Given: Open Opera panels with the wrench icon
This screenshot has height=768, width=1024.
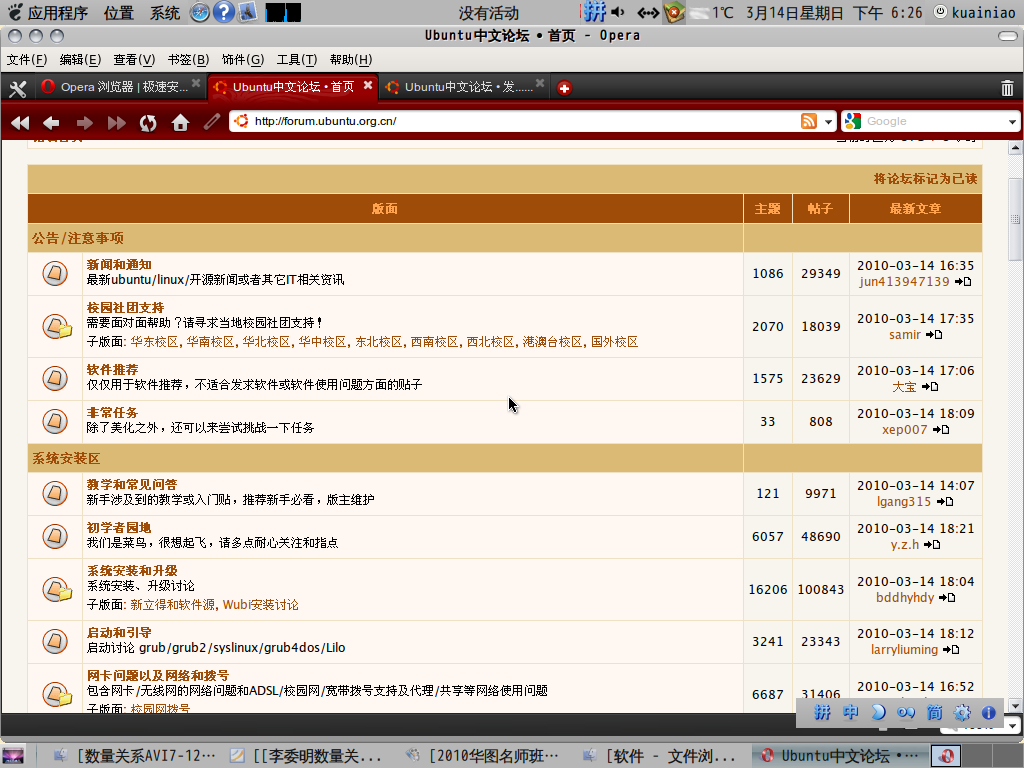Looking at the screenshot, I should tap(18, 88).
